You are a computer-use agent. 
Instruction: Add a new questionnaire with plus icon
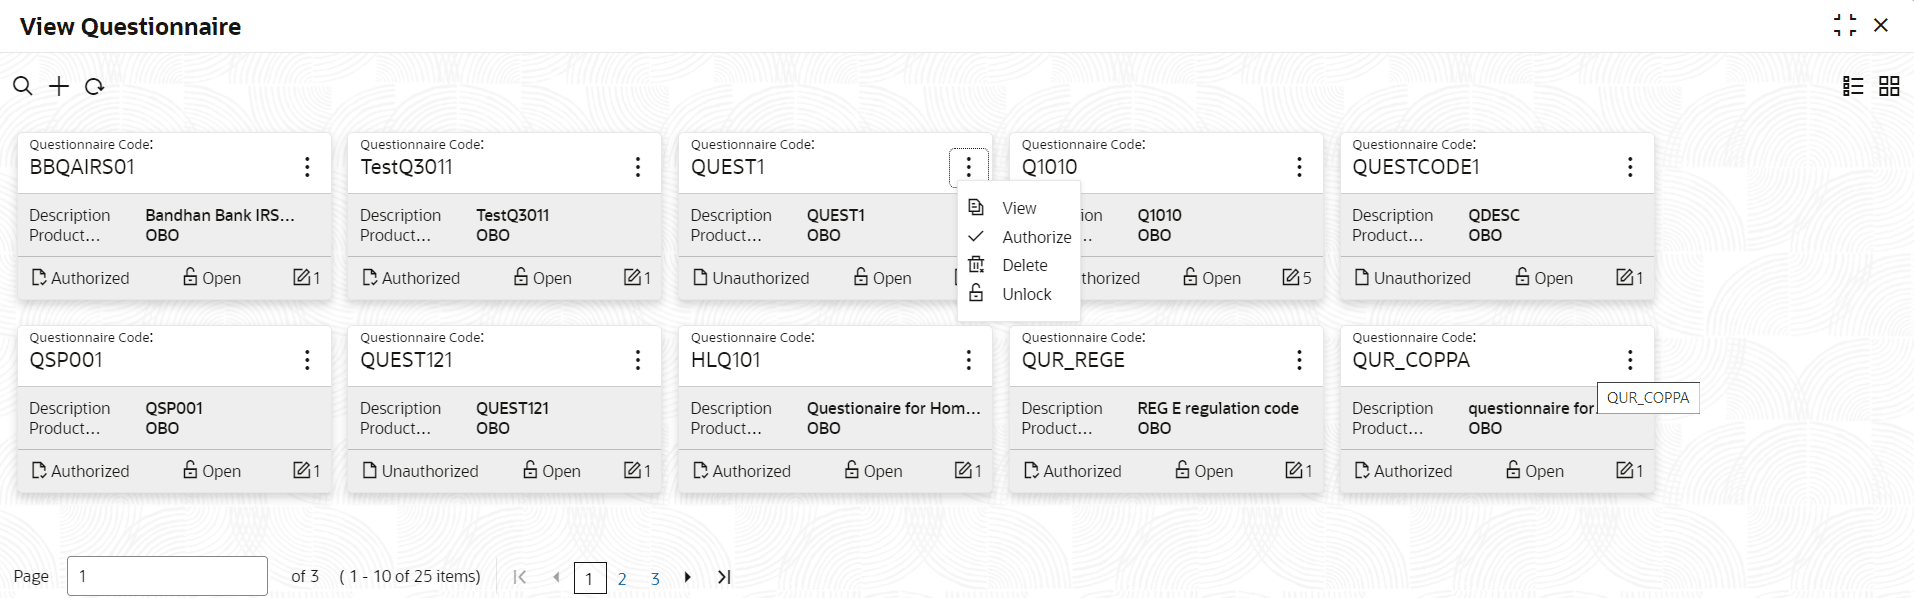pos(59,86)
